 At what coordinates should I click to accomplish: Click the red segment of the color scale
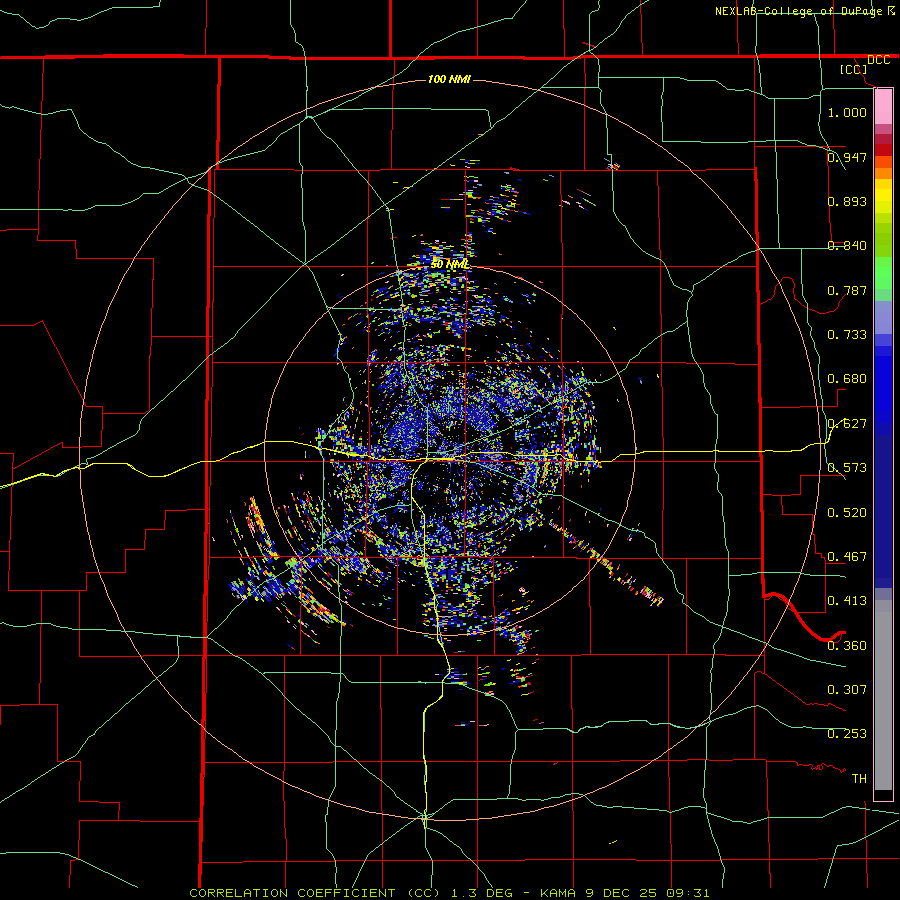(x=883, y=149)
